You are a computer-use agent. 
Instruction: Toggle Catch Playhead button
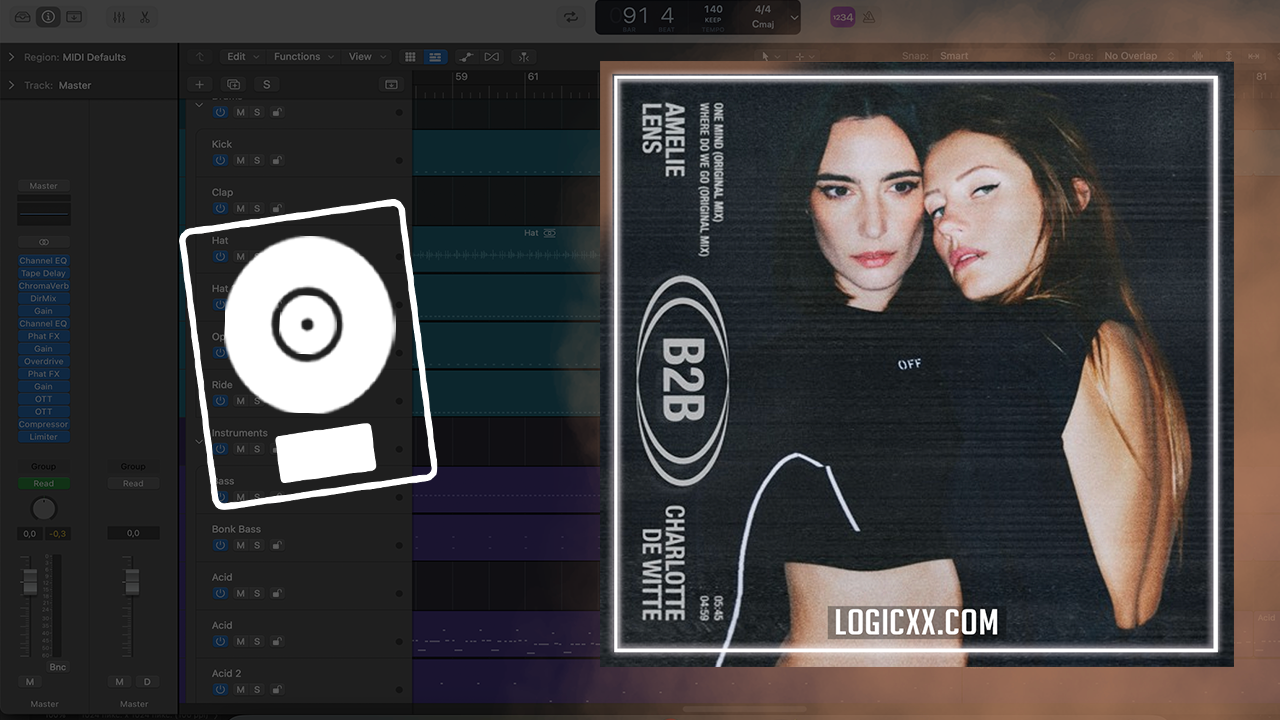click(x=524, y=57)
